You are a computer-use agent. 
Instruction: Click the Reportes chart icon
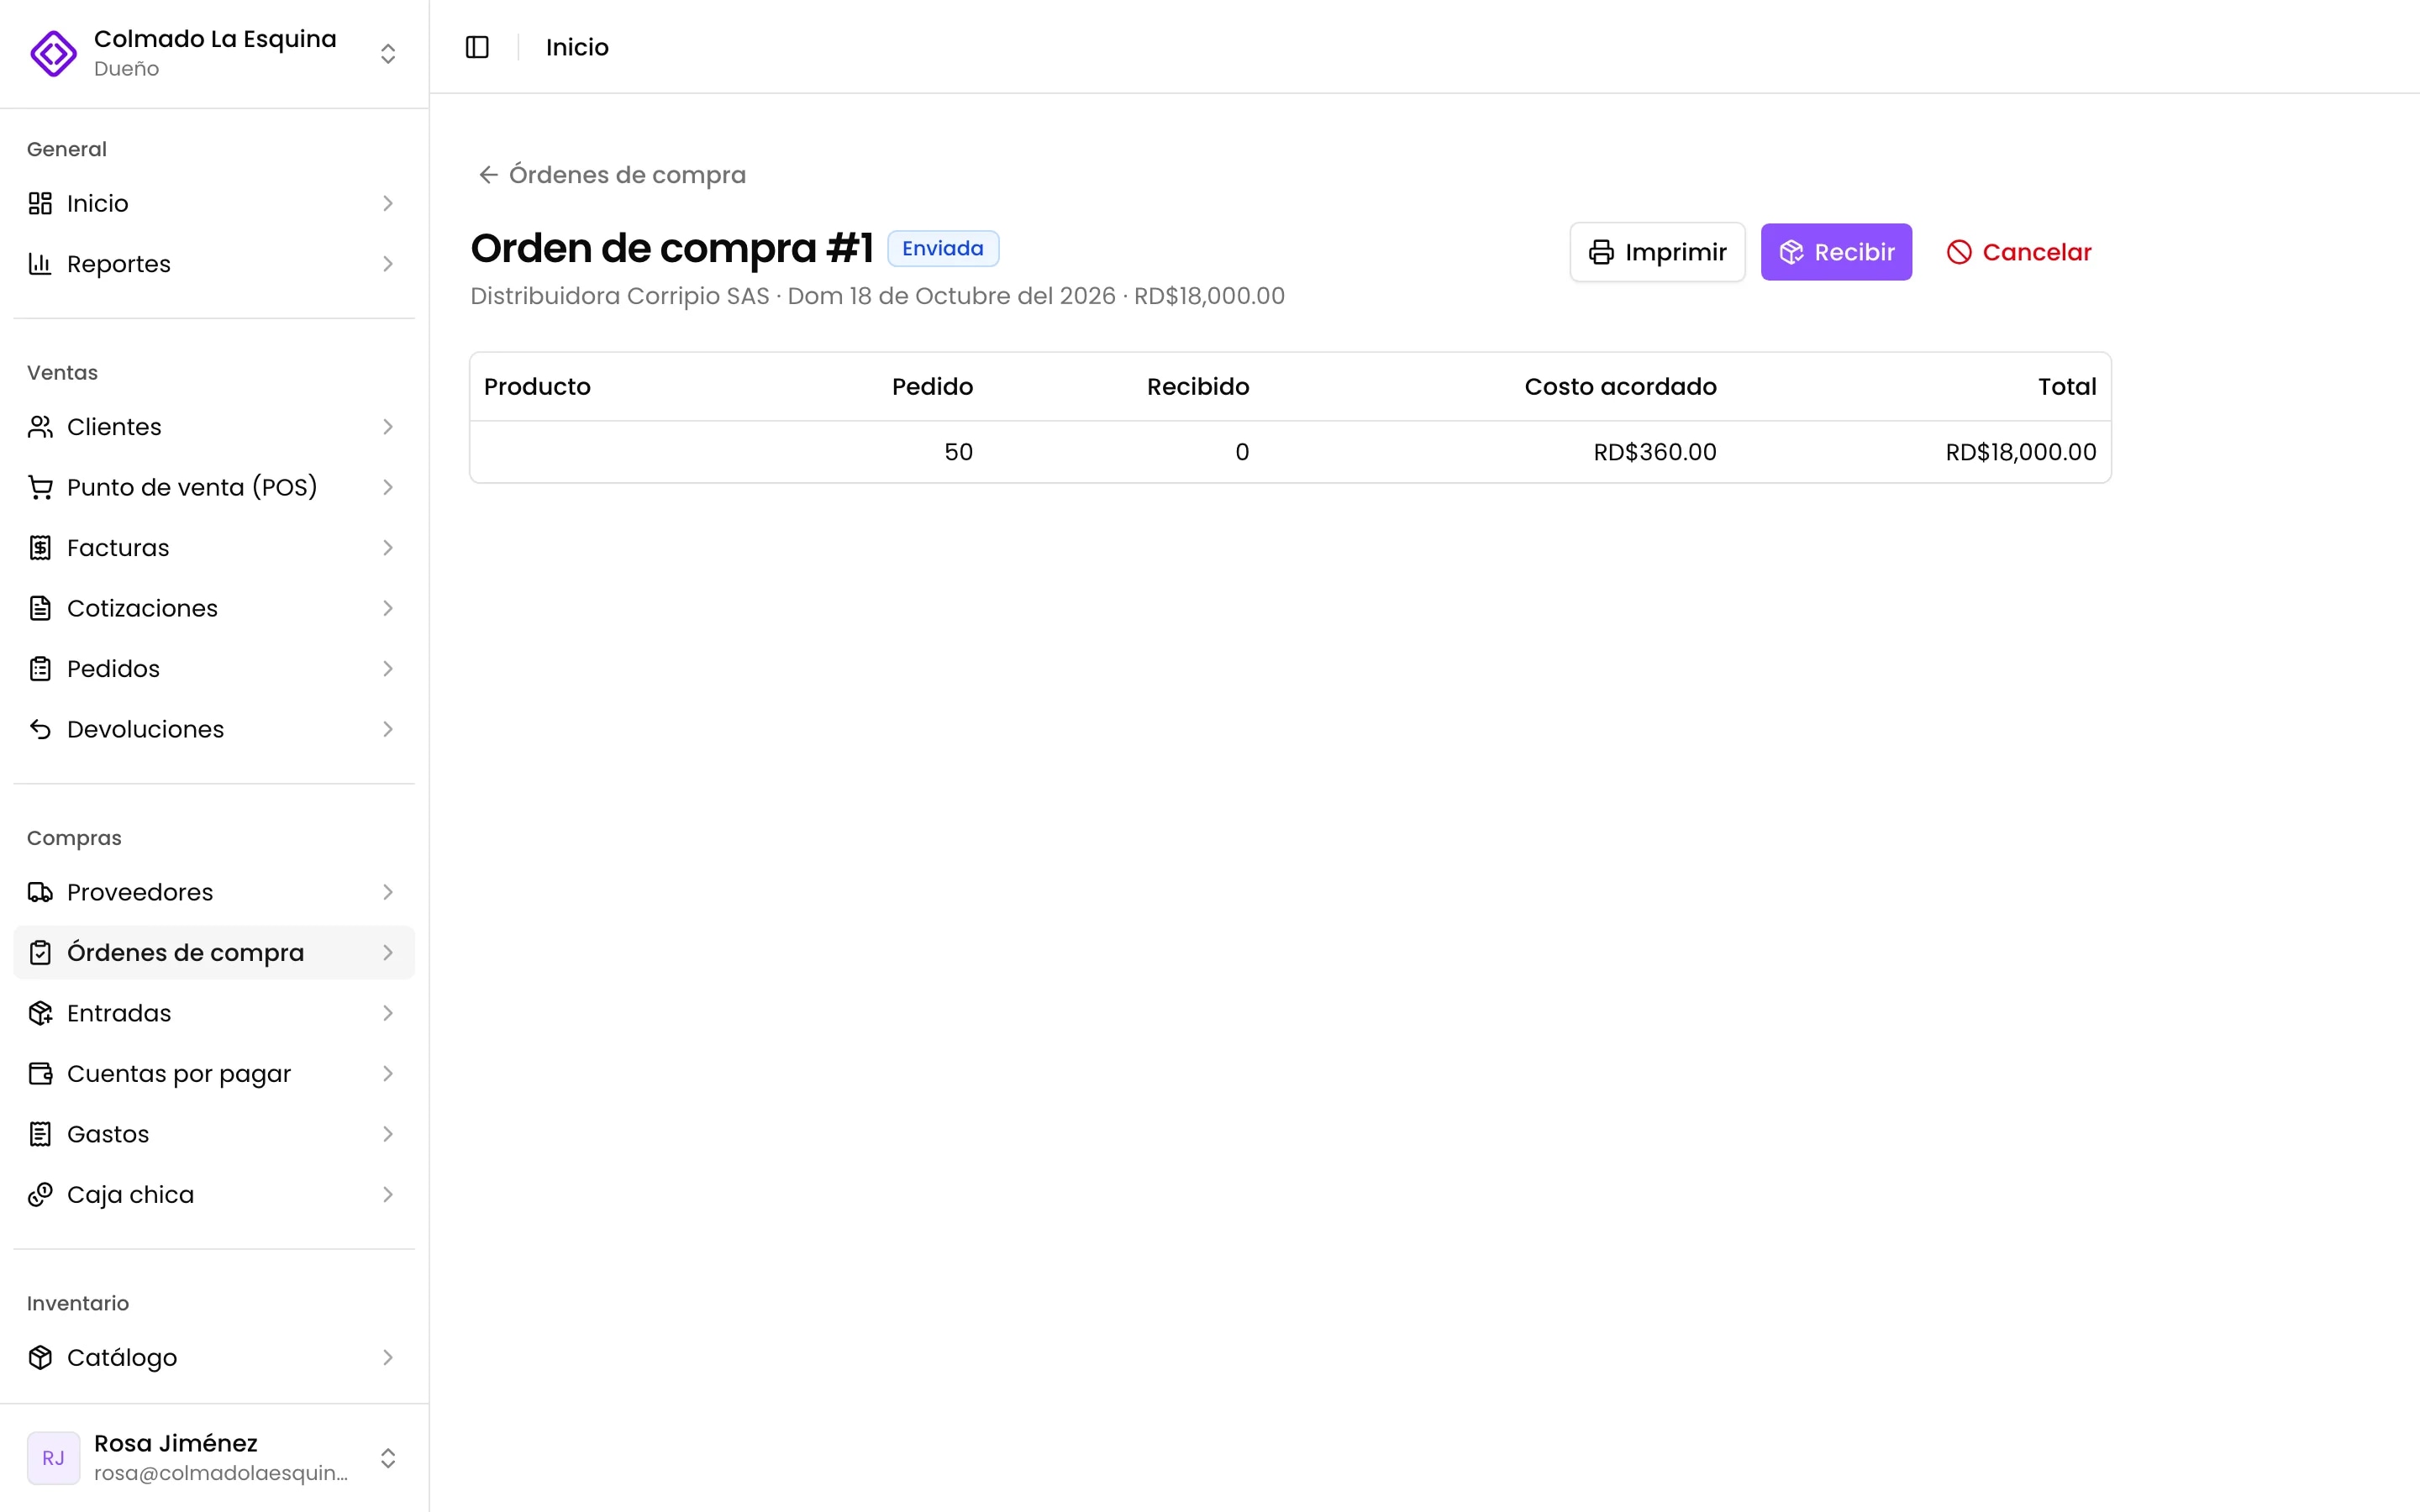(x=40, y=264)
